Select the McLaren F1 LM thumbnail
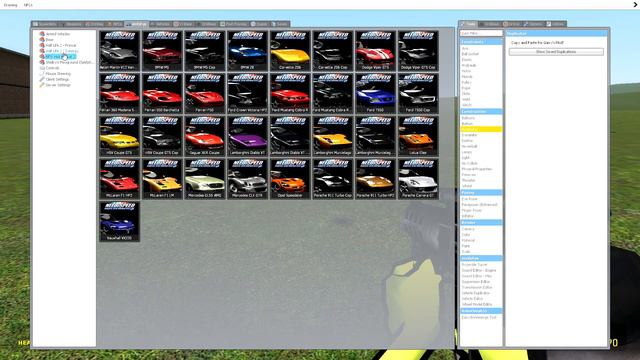This screenshot has width=640, height=360. click(x=162, y=179)
